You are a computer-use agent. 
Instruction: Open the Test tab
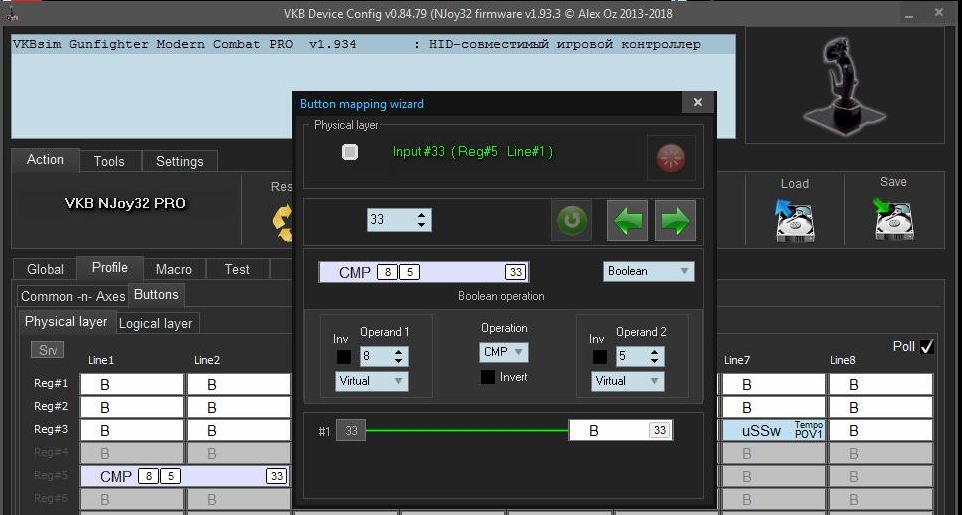point(237,269)
